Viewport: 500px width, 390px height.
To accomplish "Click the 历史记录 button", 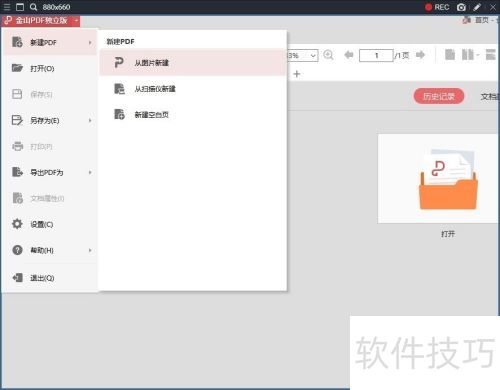I will (439, 96).
